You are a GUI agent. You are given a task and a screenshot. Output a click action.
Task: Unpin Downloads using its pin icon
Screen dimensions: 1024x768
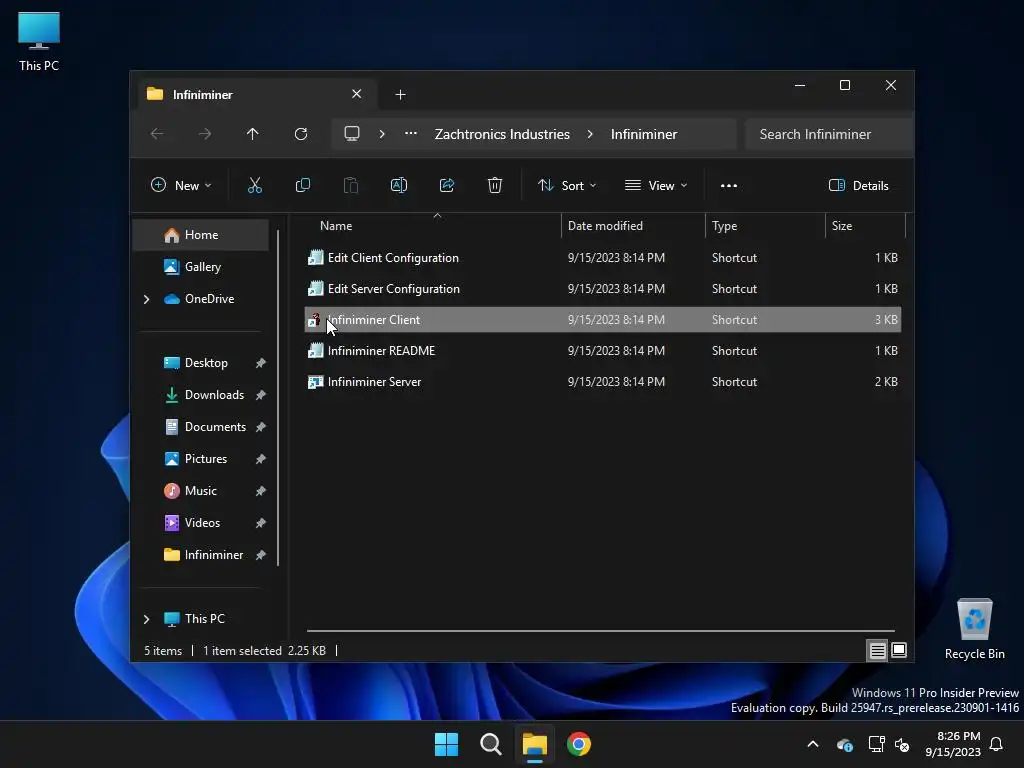coord(261,394)
